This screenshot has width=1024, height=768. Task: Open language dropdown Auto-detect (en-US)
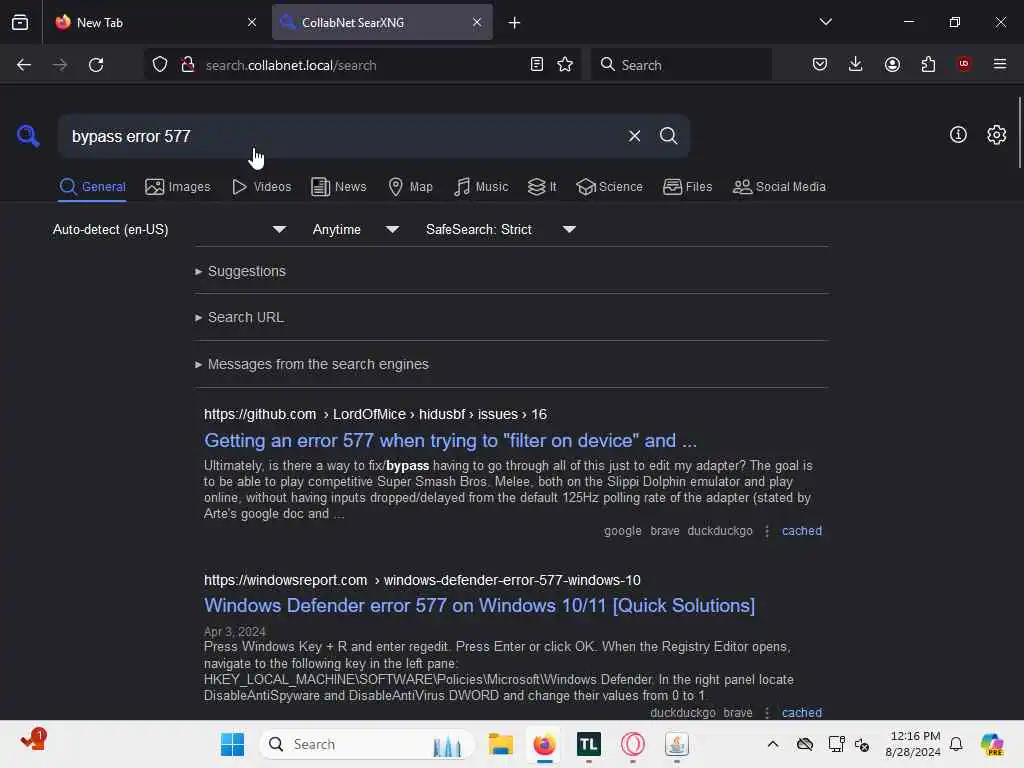coord(169,229)
